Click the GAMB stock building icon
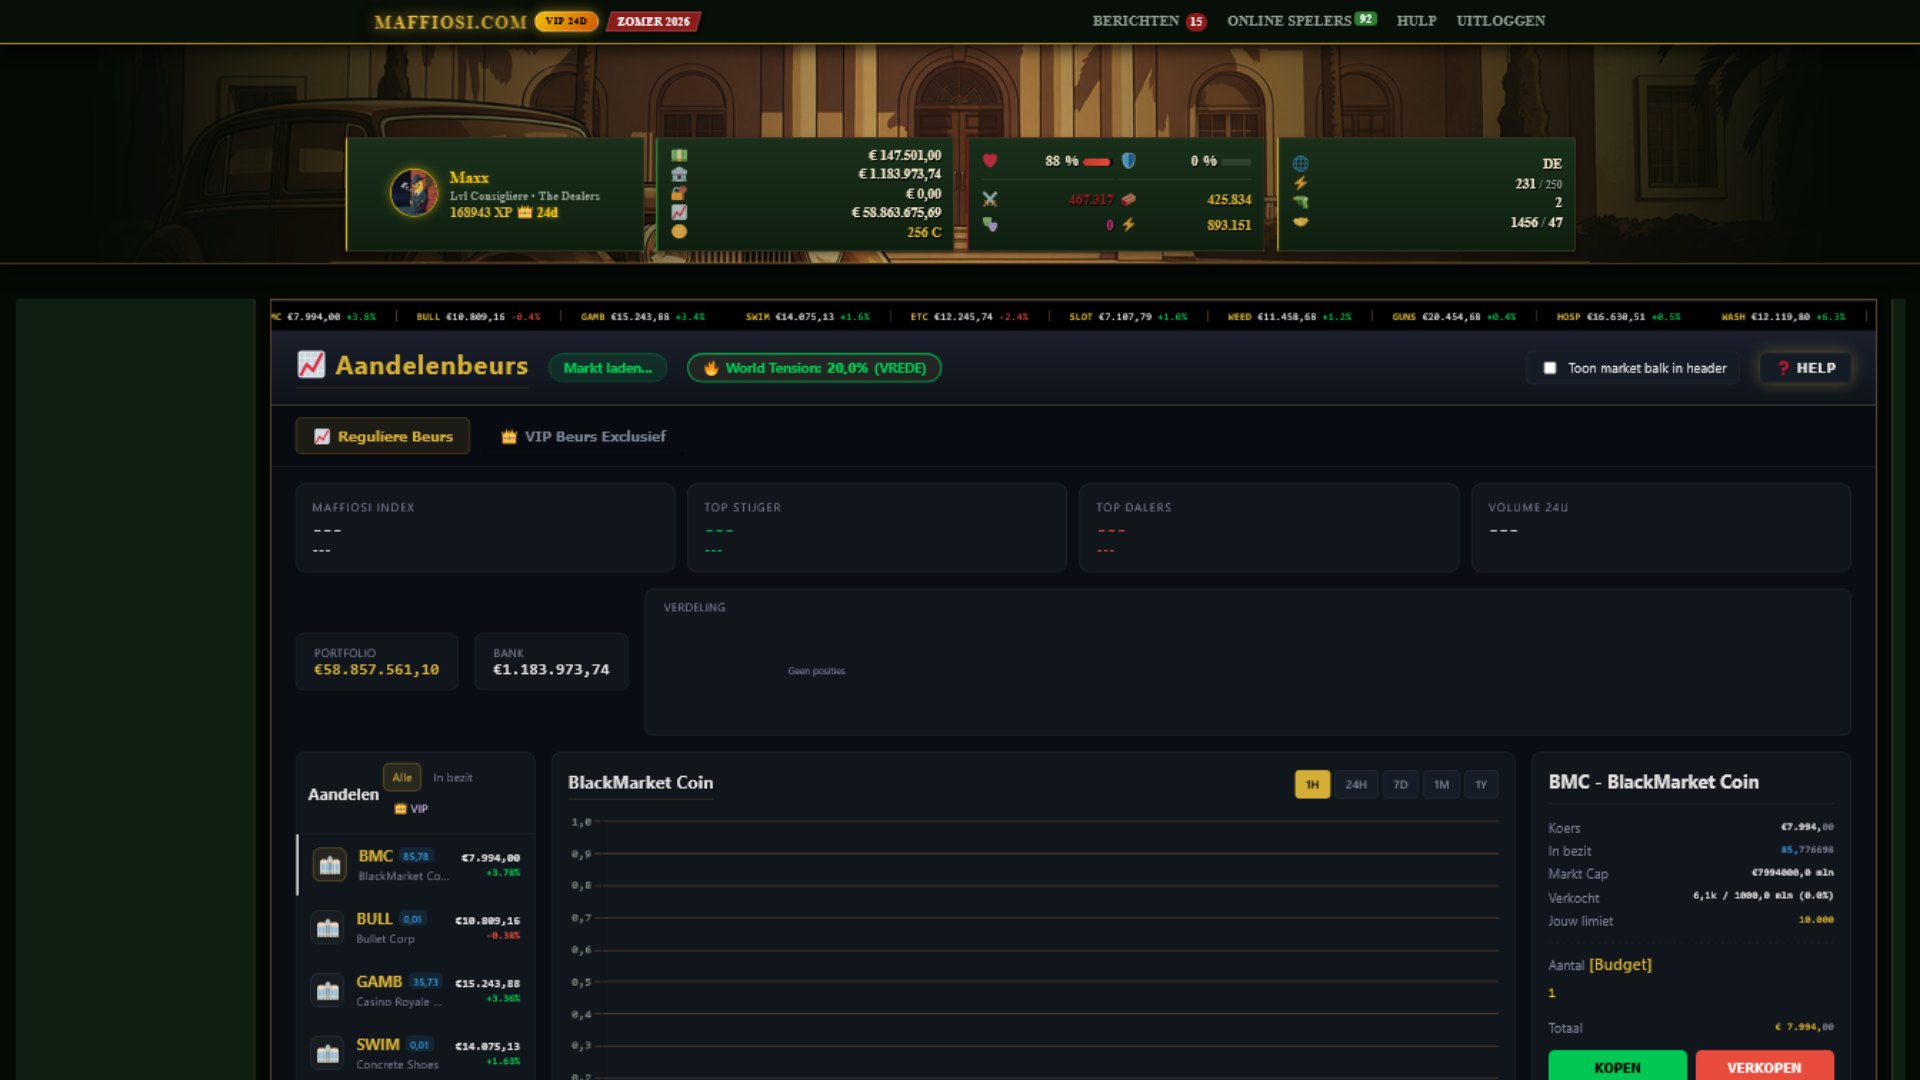 pos(327,991)
